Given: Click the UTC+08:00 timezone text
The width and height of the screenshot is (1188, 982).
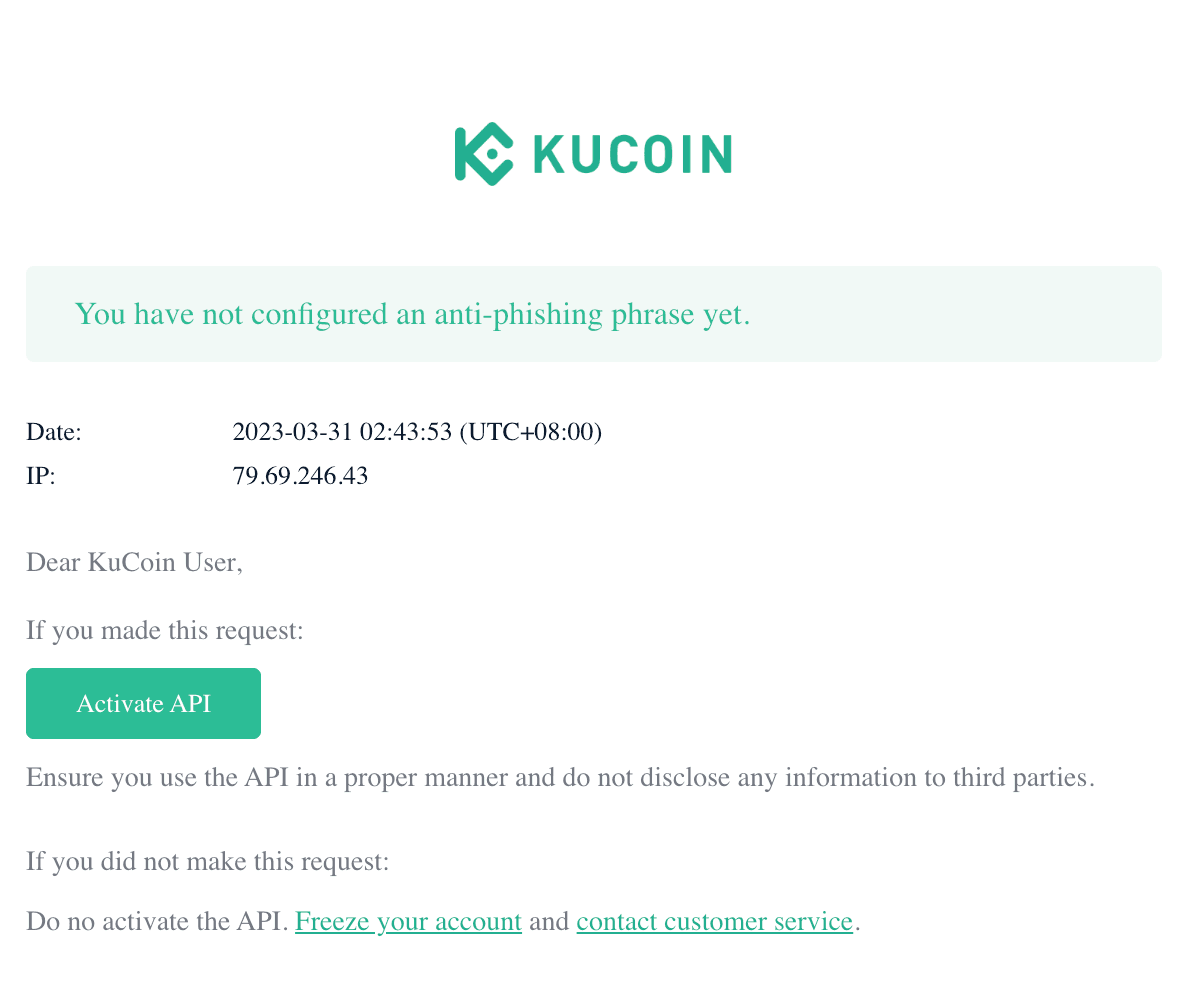Looking at the screenshot, I should 531,432.
